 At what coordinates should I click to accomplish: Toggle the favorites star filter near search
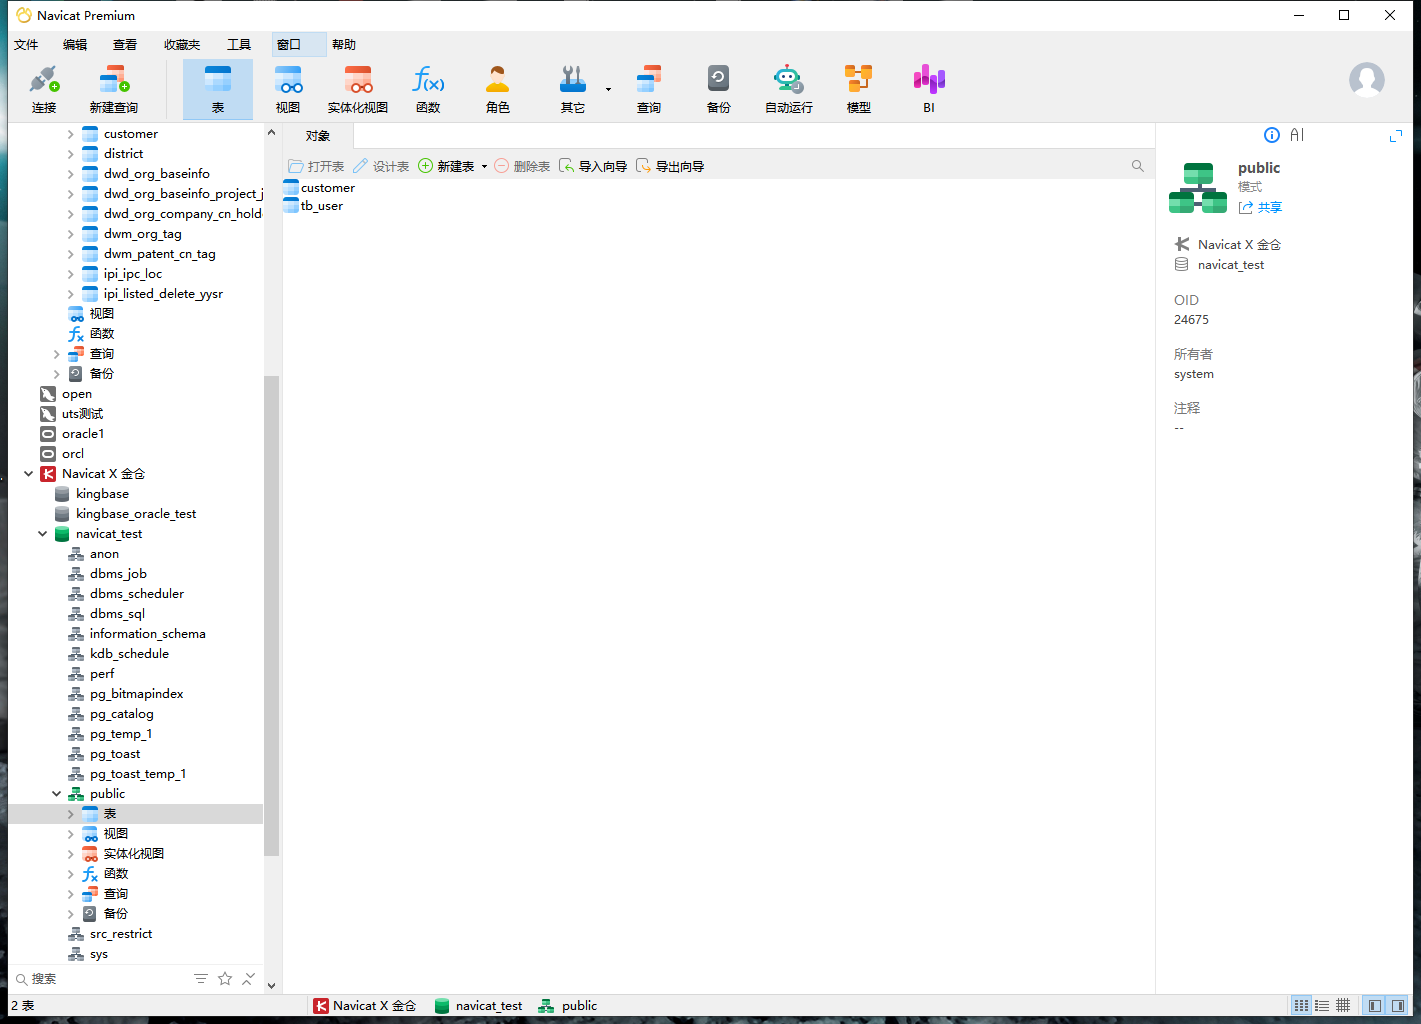[225, 979]
